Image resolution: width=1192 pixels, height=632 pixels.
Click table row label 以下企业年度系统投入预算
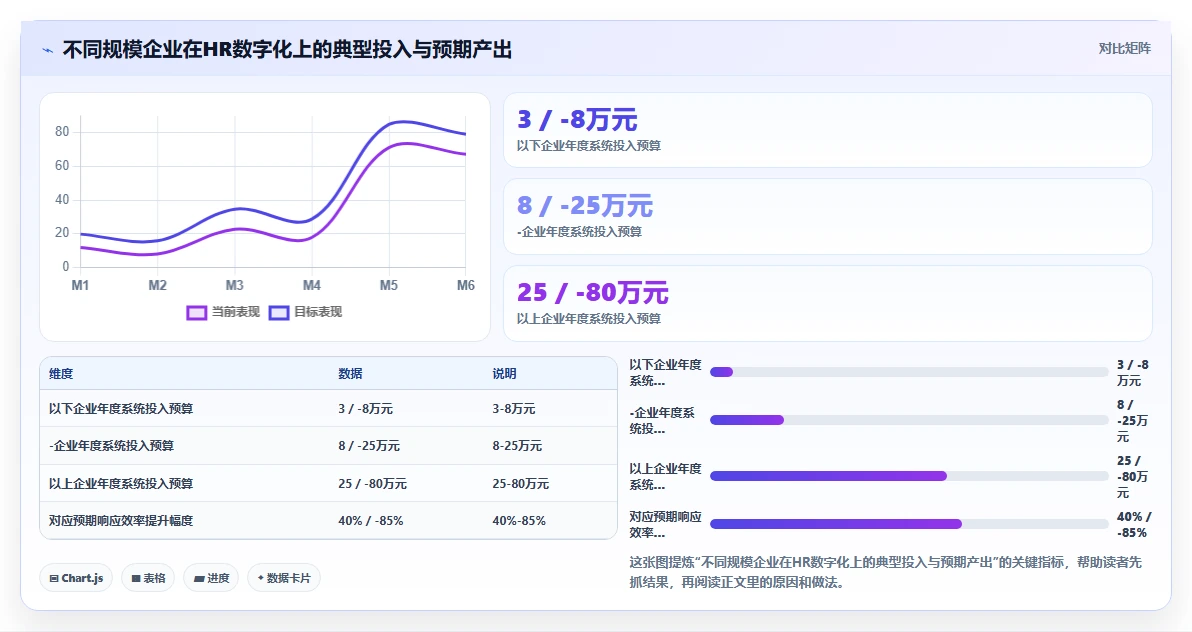pyautogui.click(x=121, y=408)
